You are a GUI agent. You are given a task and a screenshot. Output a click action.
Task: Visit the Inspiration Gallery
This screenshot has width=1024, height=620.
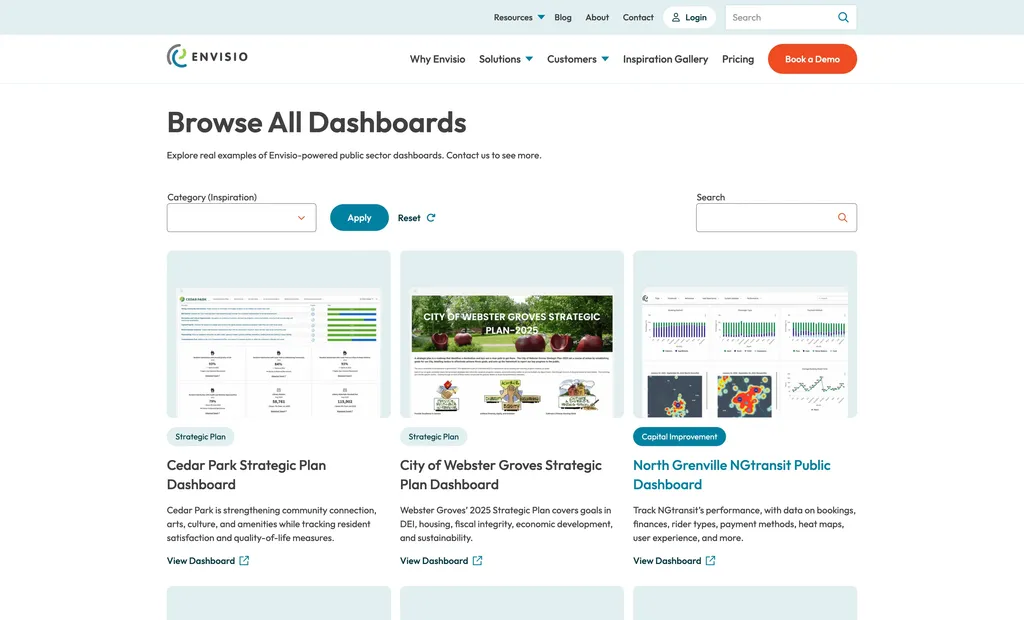[665, 59]
